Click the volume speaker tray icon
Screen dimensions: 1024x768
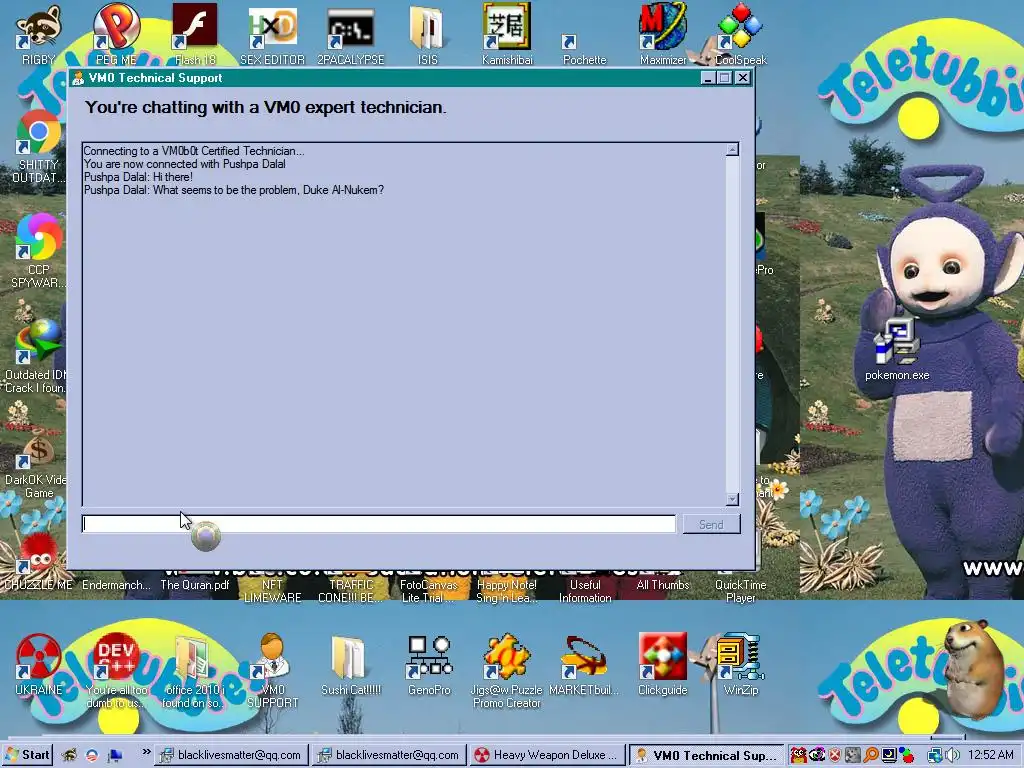click(952, 756)
